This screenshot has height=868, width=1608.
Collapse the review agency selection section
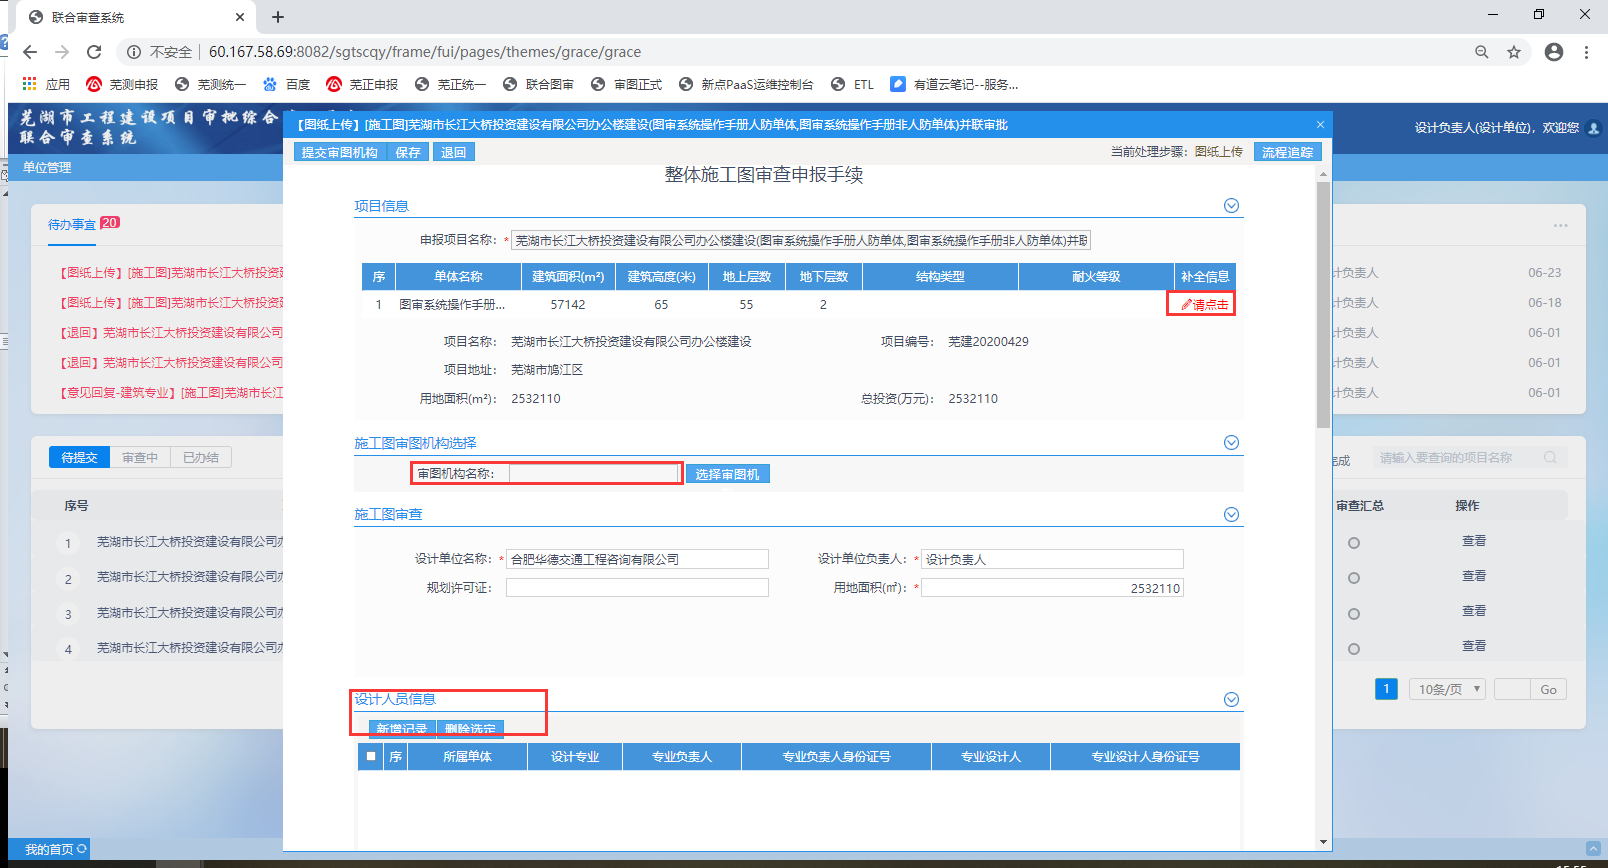[1231, 443]
